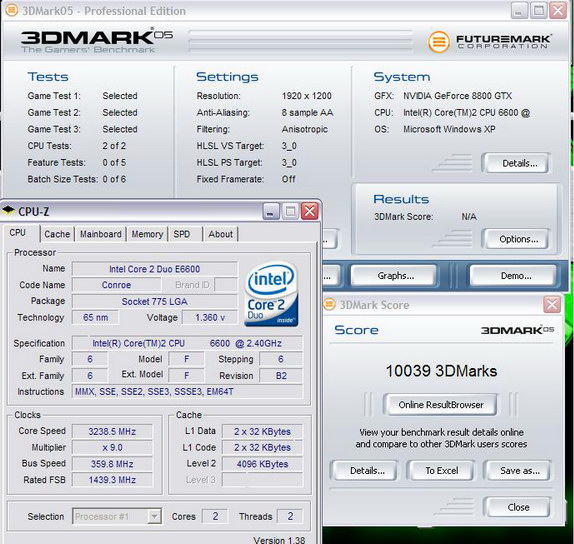
Task: Click the Close button in Score dialog
Action: [x=517, y=507]
